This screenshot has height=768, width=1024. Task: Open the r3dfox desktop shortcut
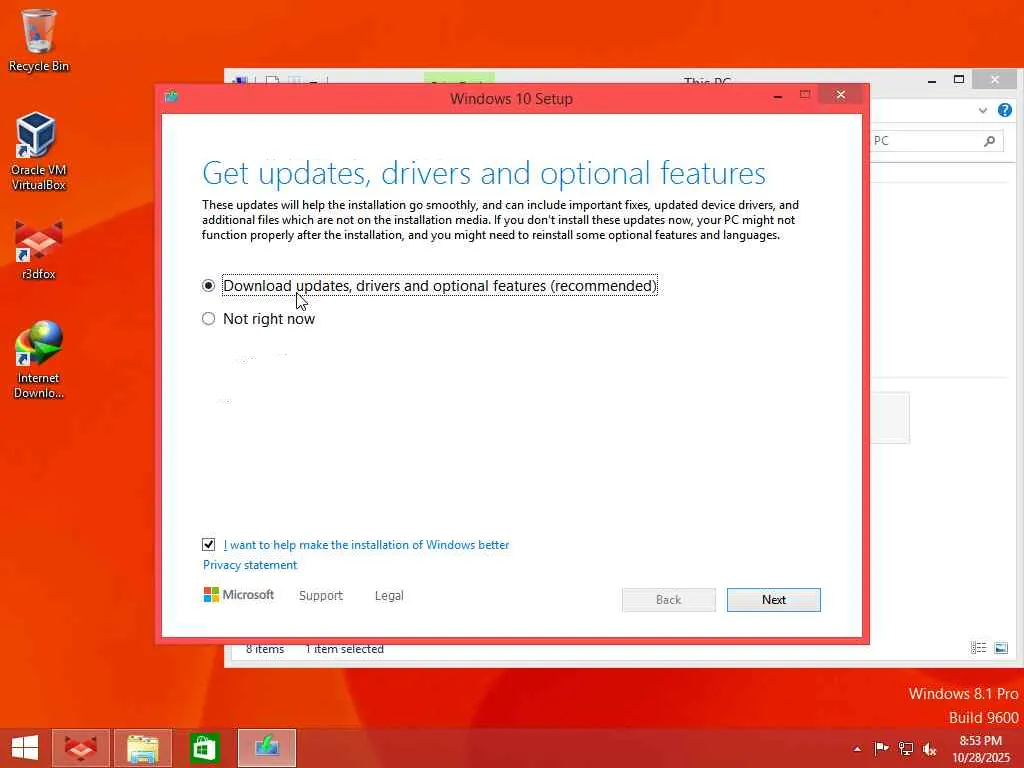pyautogui.click(x=38, y=250)
